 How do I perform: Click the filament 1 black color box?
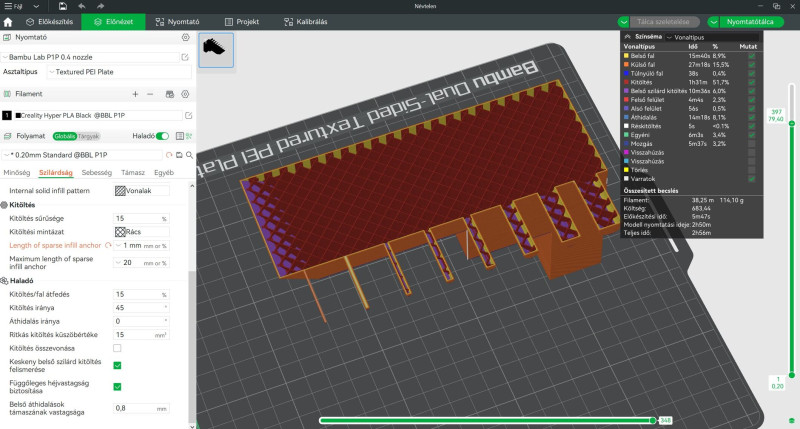[7, 115]
